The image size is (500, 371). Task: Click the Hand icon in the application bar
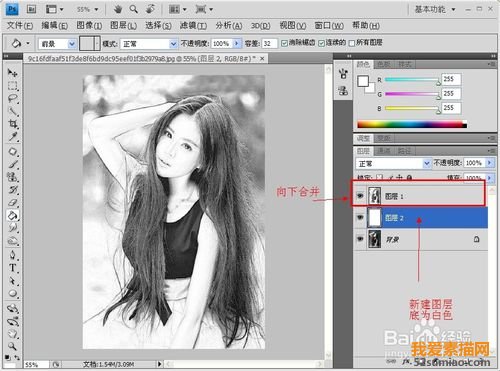tap(118, 9)
